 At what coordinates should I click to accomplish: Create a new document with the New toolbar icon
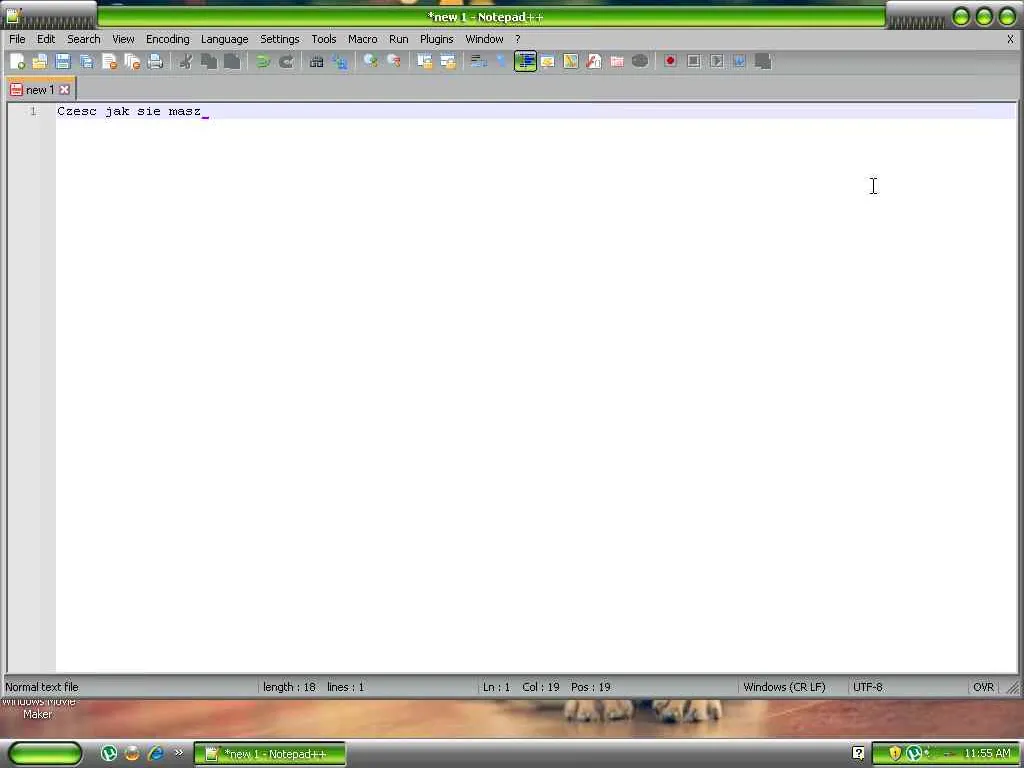17,61
